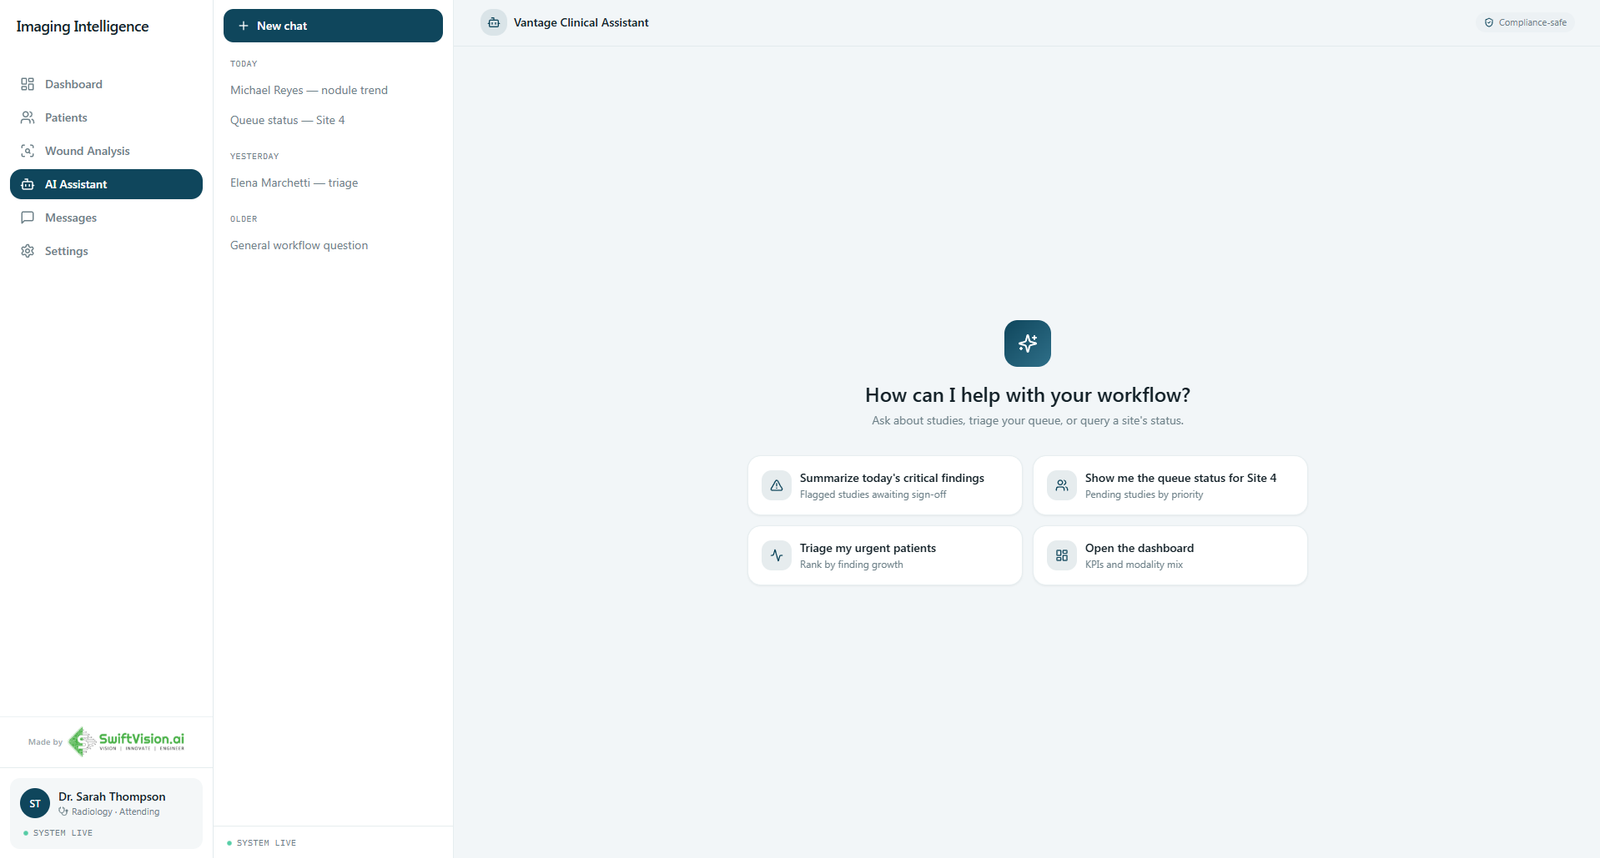Choose Summarize today's critical findings suggestion
This screenshot has width=1600, height=858.
pyautogui.click(x=885, y=485)
